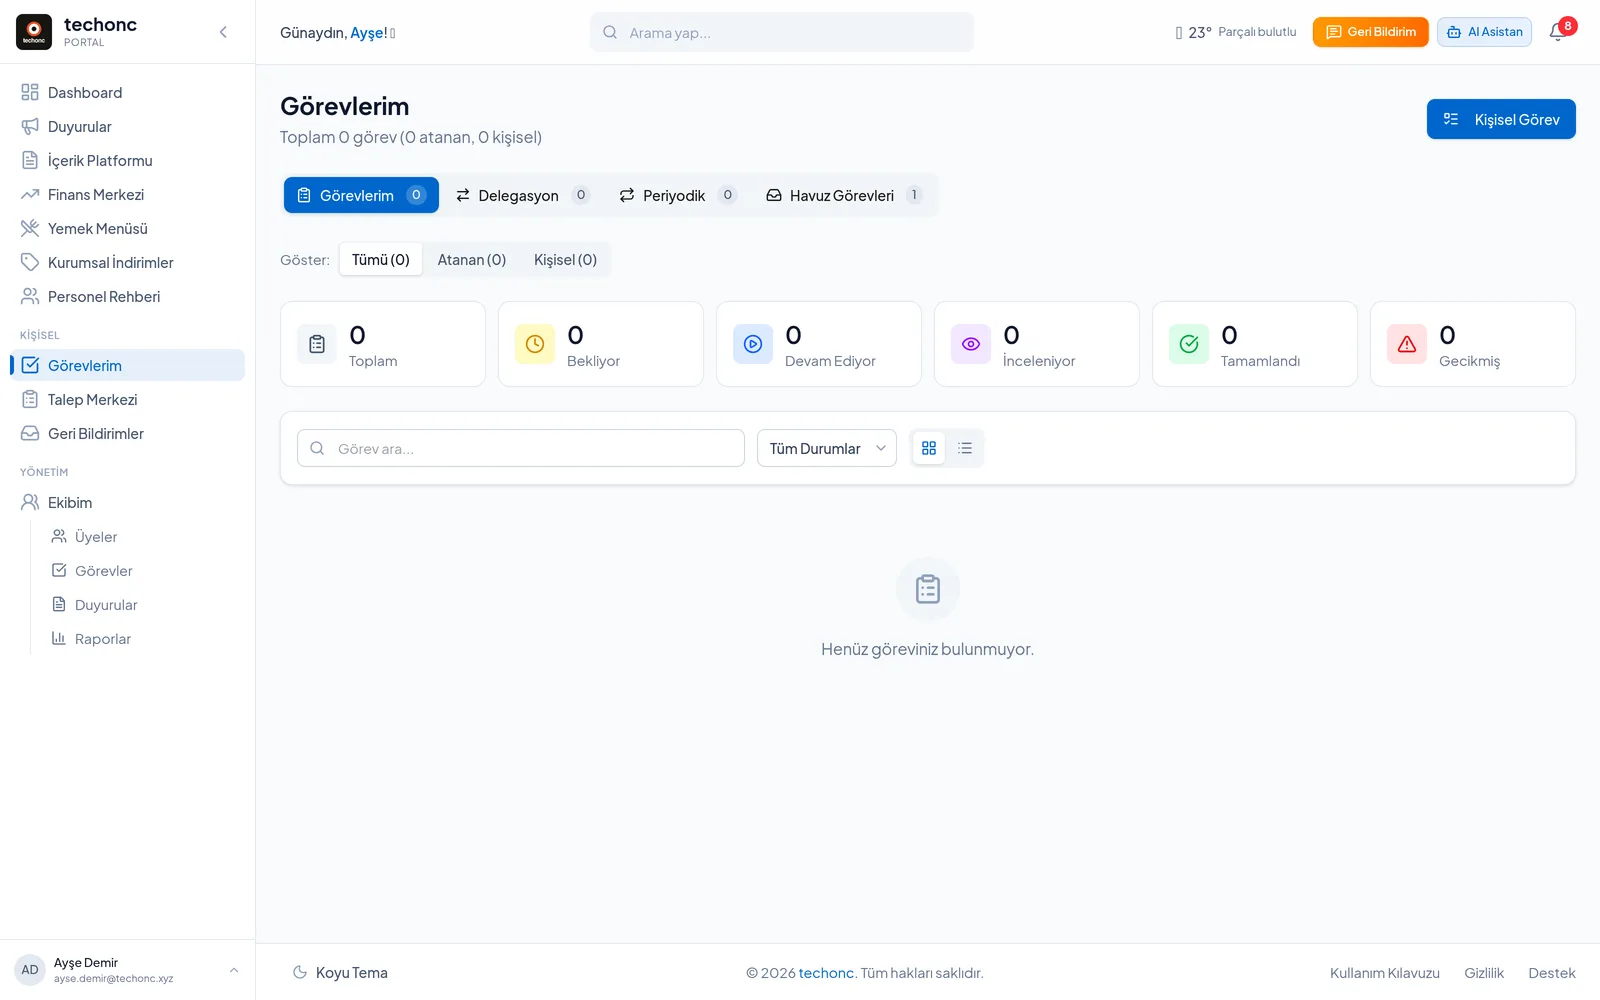Image resolution: width=1600 pixels, height=1000 pixels.
Task: Click the Görevlerim checkbox icon in sidebar
Action: (x=30, y=366)
